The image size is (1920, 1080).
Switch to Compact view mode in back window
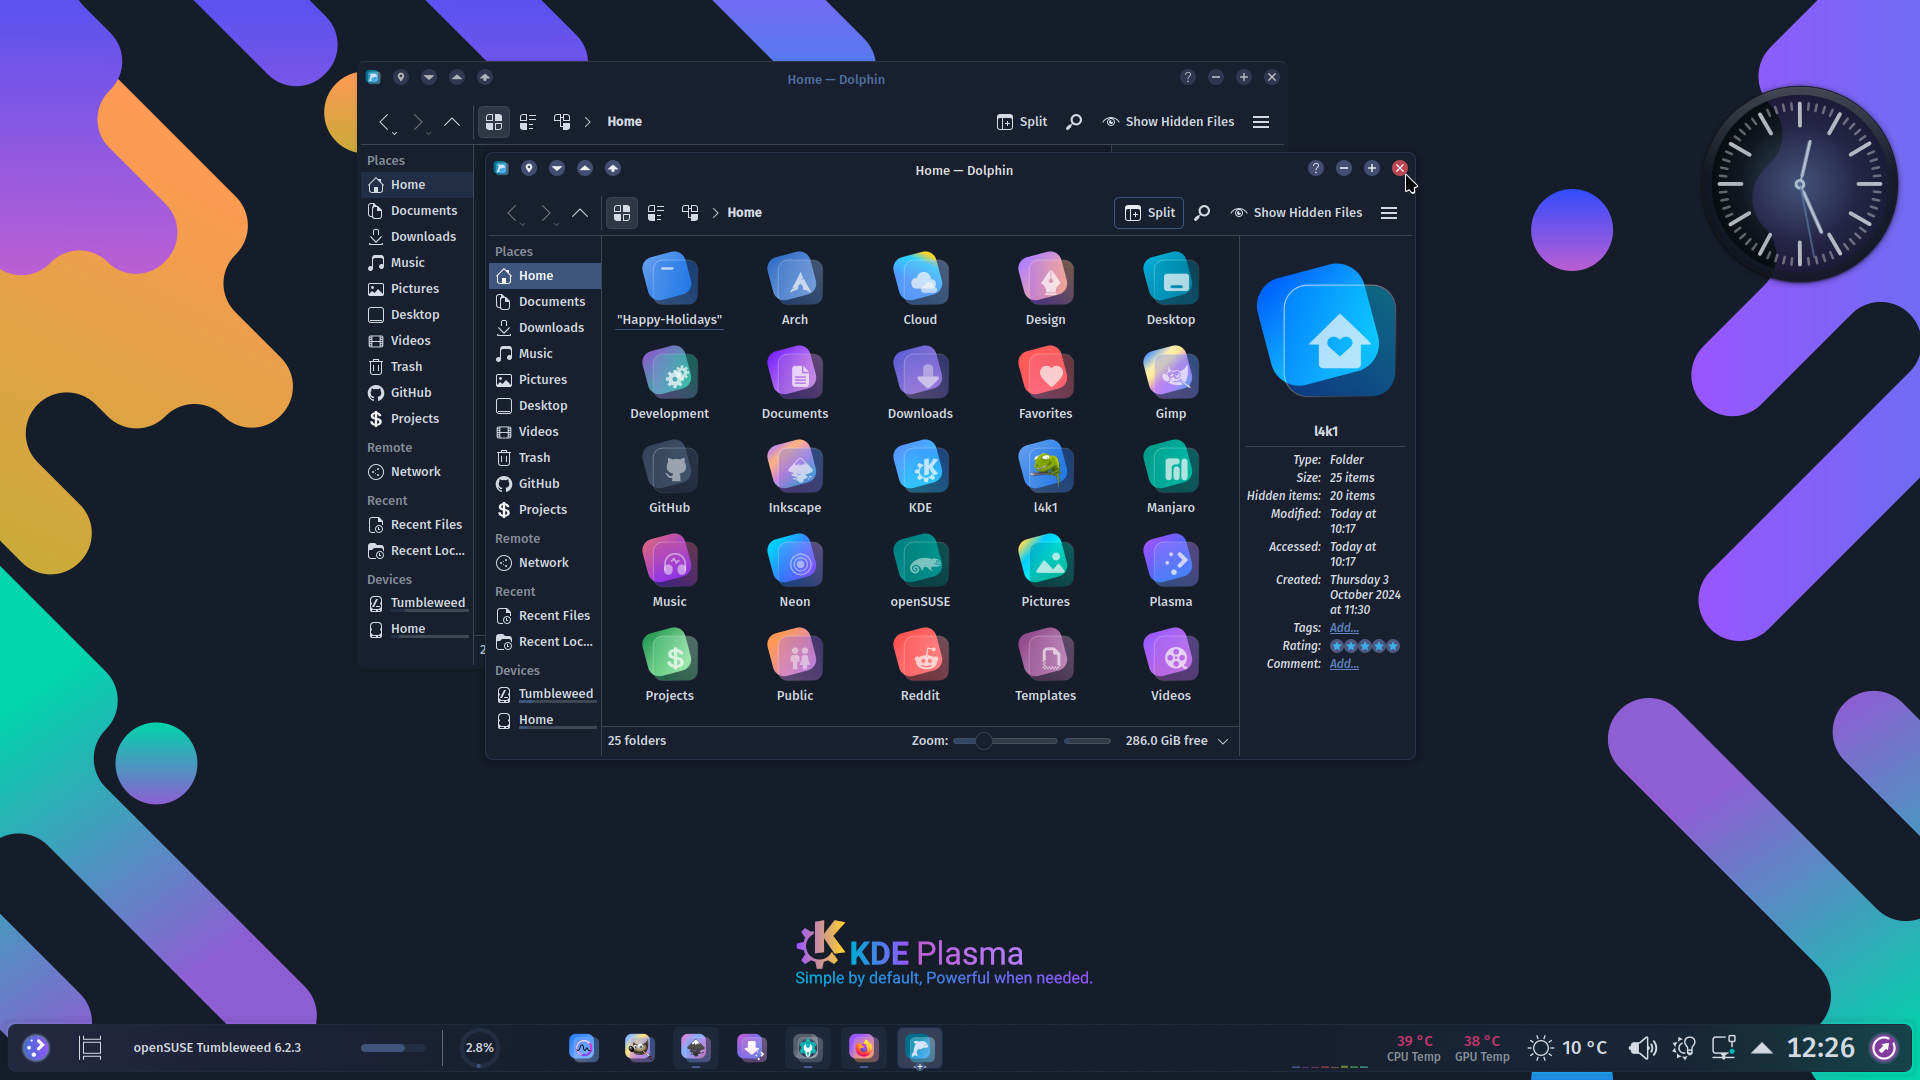pyautogui.click(x=528, y=122)
